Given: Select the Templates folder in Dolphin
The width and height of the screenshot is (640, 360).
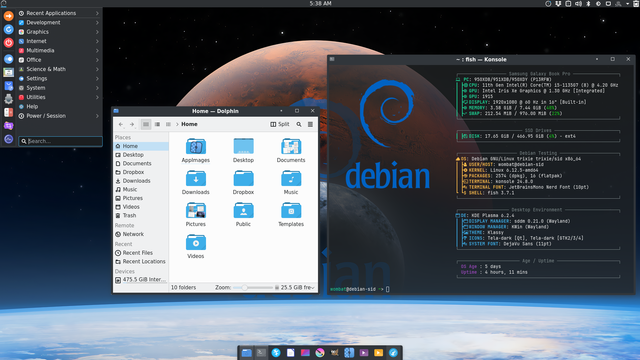Looking at the screenshot, I should [291, 215].
